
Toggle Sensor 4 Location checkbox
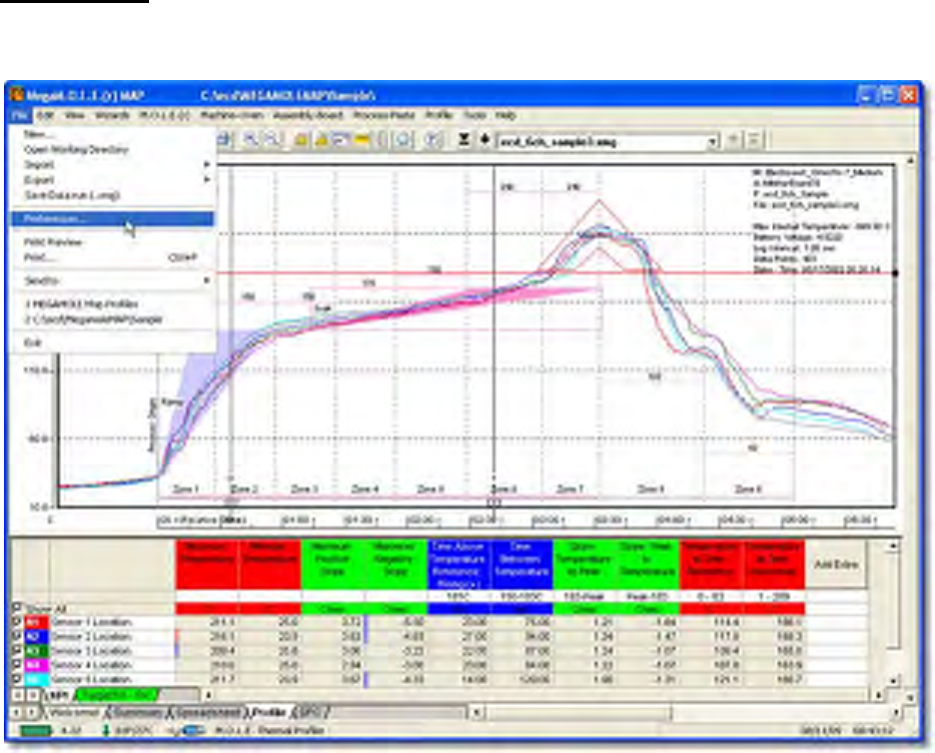tap(17, 665)
